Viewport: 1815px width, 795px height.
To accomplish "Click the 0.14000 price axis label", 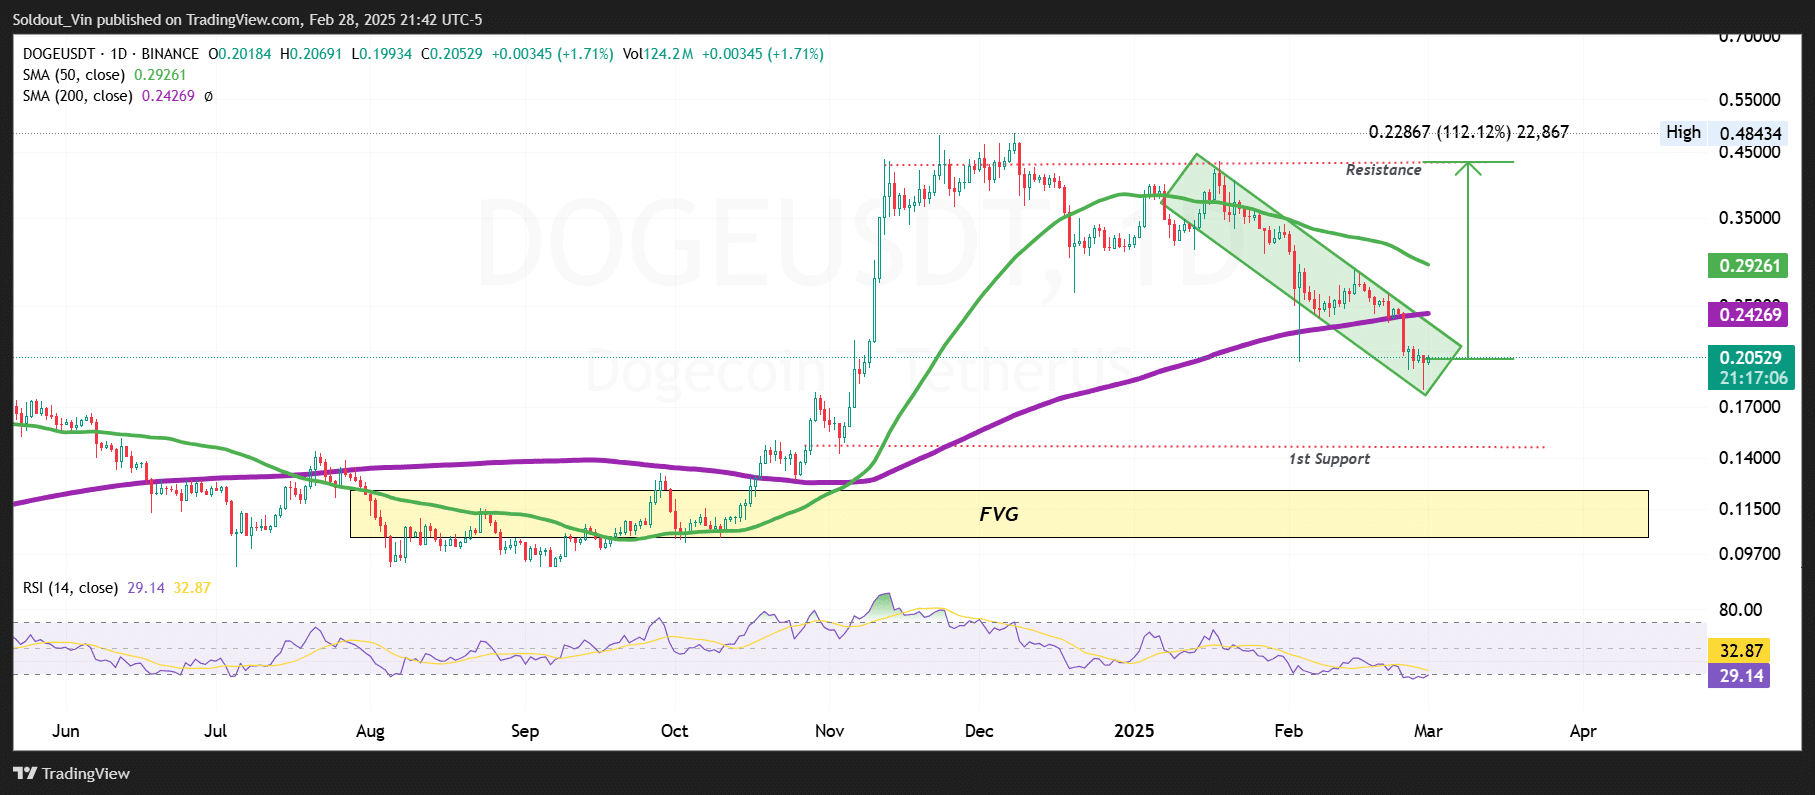I will pyautogui.click(x=1749, y=458).
